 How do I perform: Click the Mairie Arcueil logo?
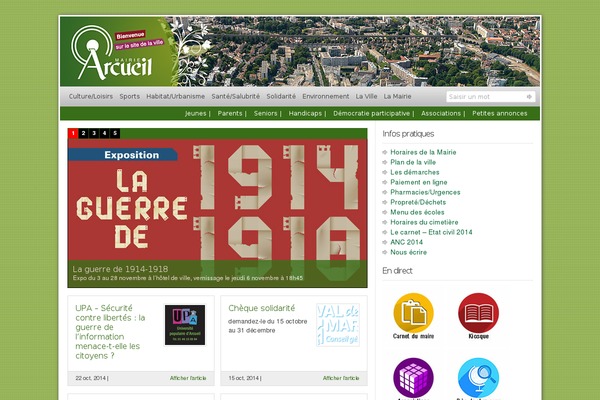(x=112, y=54)
